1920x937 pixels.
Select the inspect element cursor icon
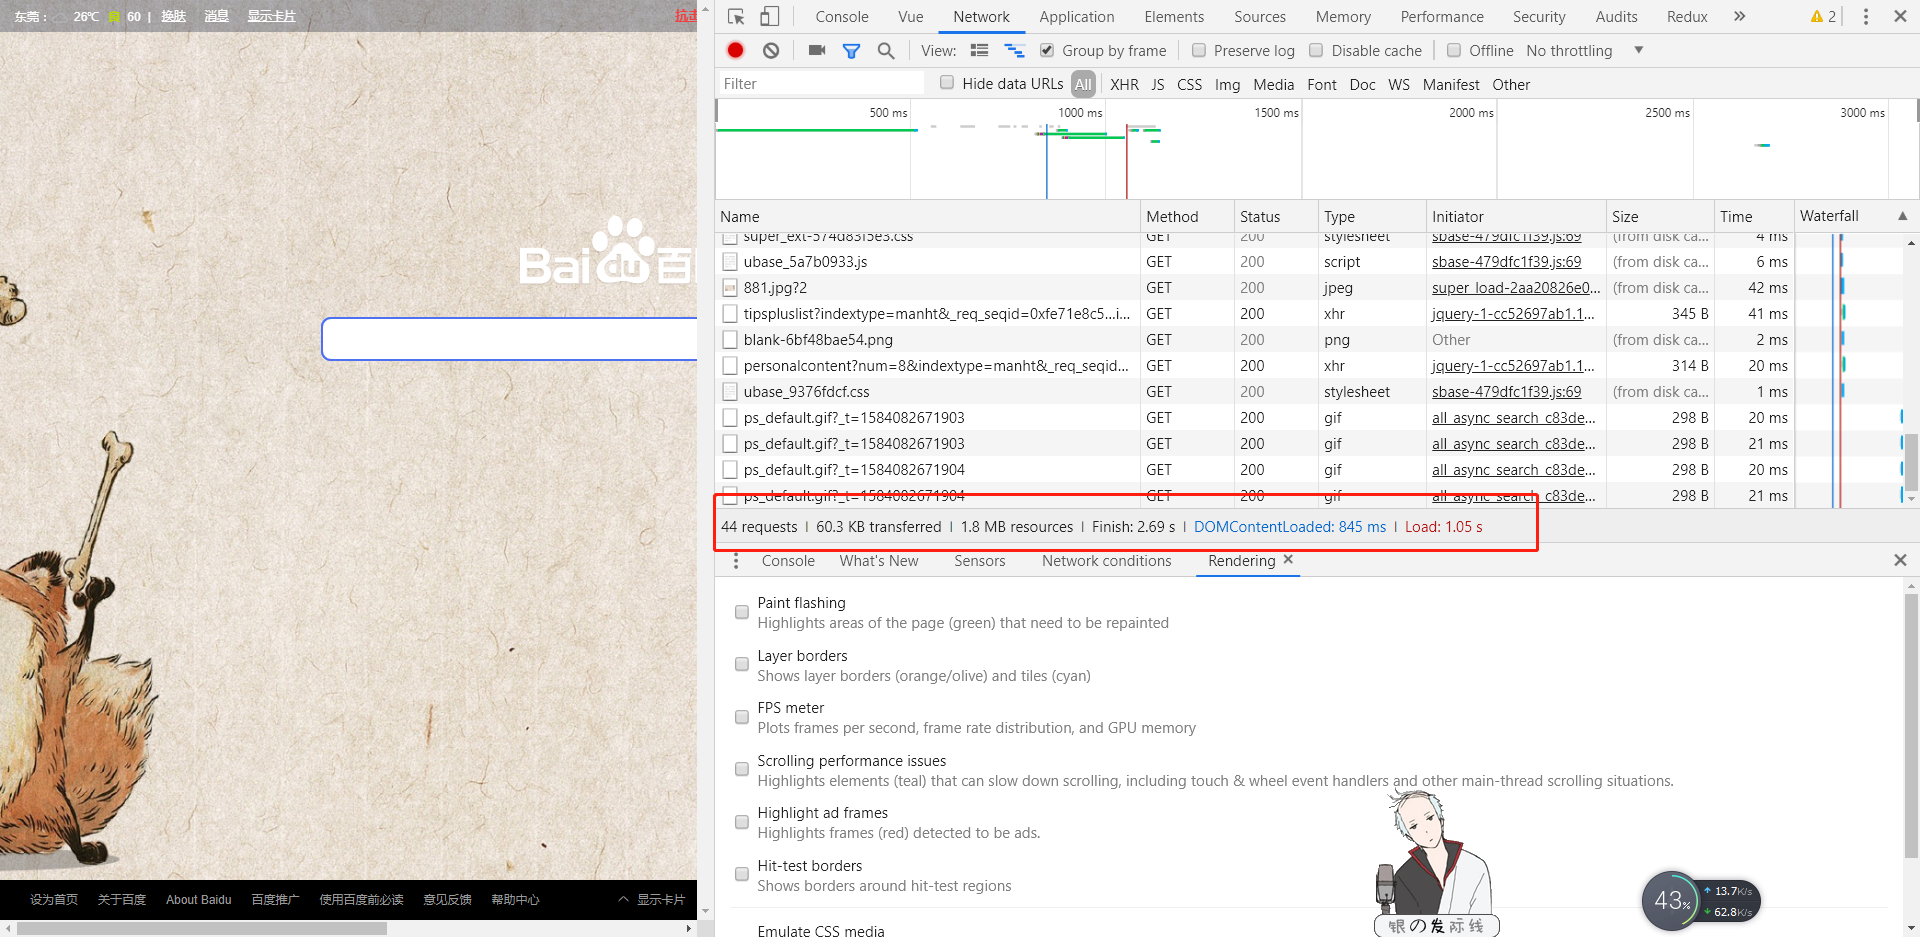pos(735,16)
